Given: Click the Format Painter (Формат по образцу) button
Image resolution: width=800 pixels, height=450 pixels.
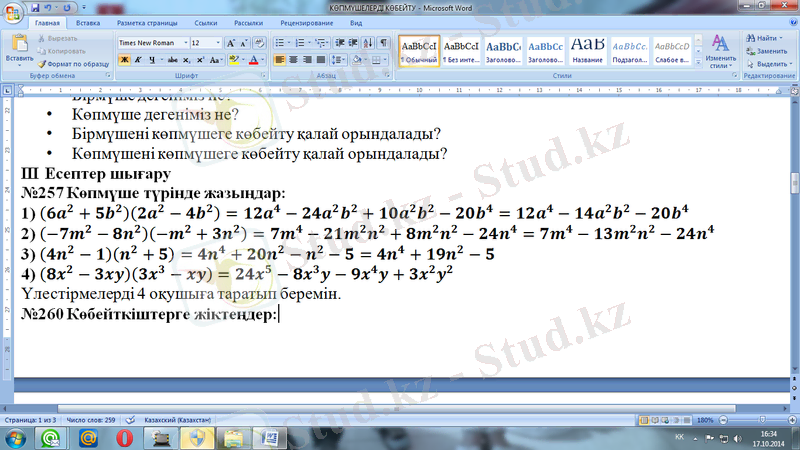Looking at the screenshot, I should click(x=76, y=62).
